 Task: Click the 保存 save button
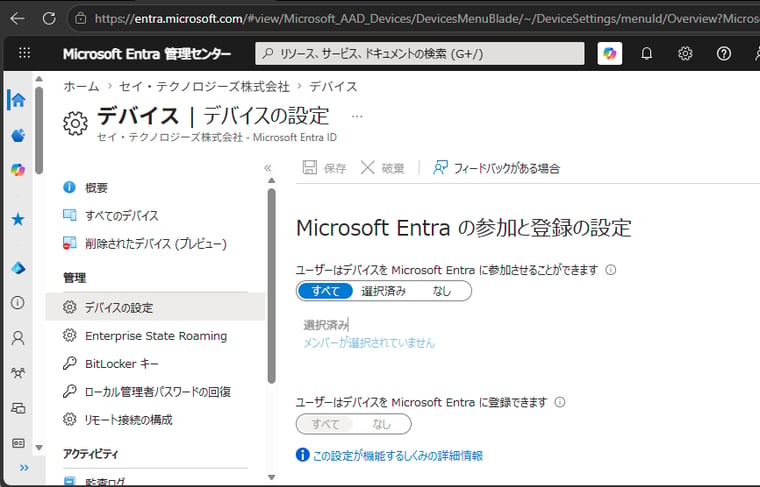click(324, 168)
